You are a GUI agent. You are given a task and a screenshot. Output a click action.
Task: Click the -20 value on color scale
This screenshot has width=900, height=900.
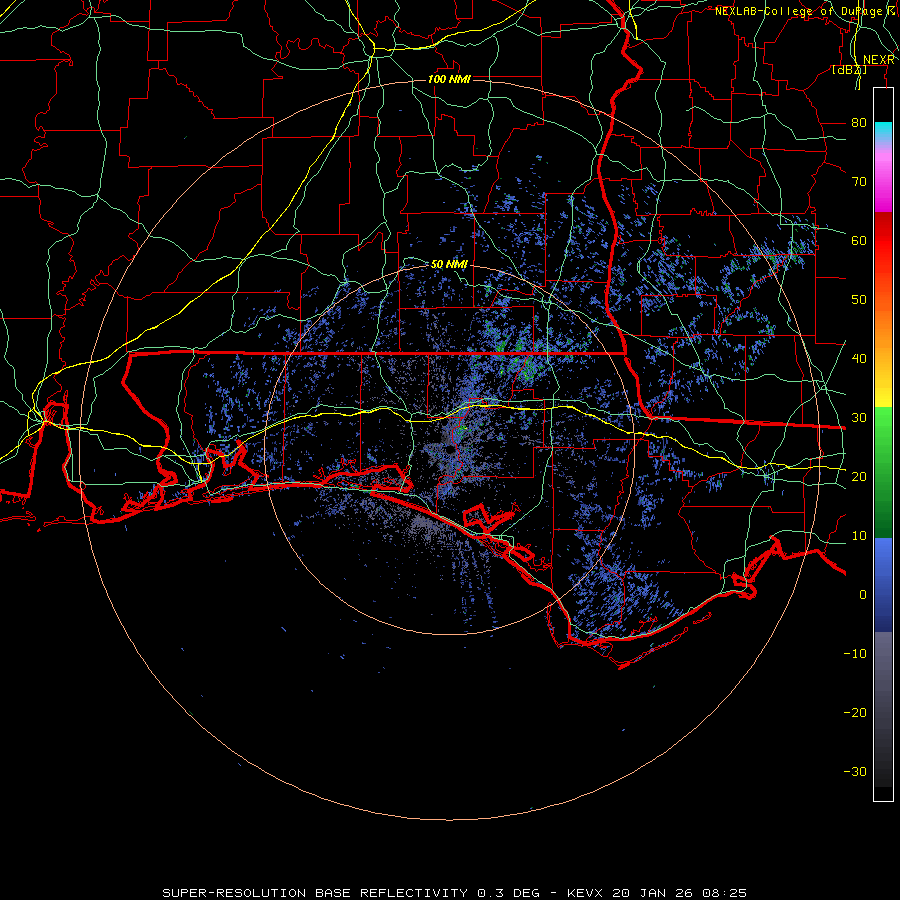[x=855, y=712]
